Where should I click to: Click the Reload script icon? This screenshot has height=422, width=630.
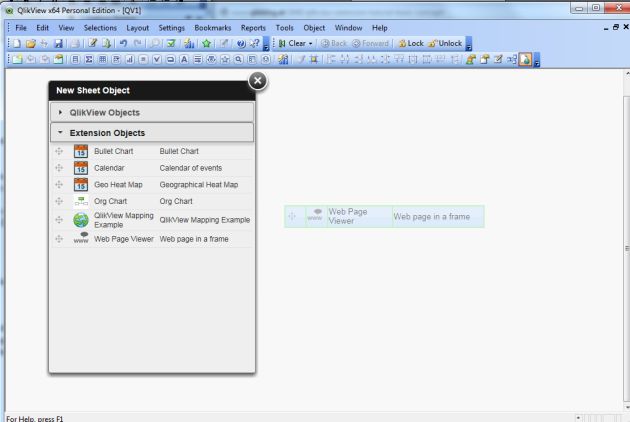[x=106, y=43]
